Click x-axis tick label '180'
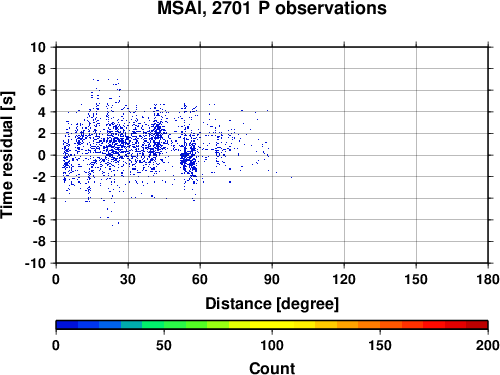 point(488,279)
